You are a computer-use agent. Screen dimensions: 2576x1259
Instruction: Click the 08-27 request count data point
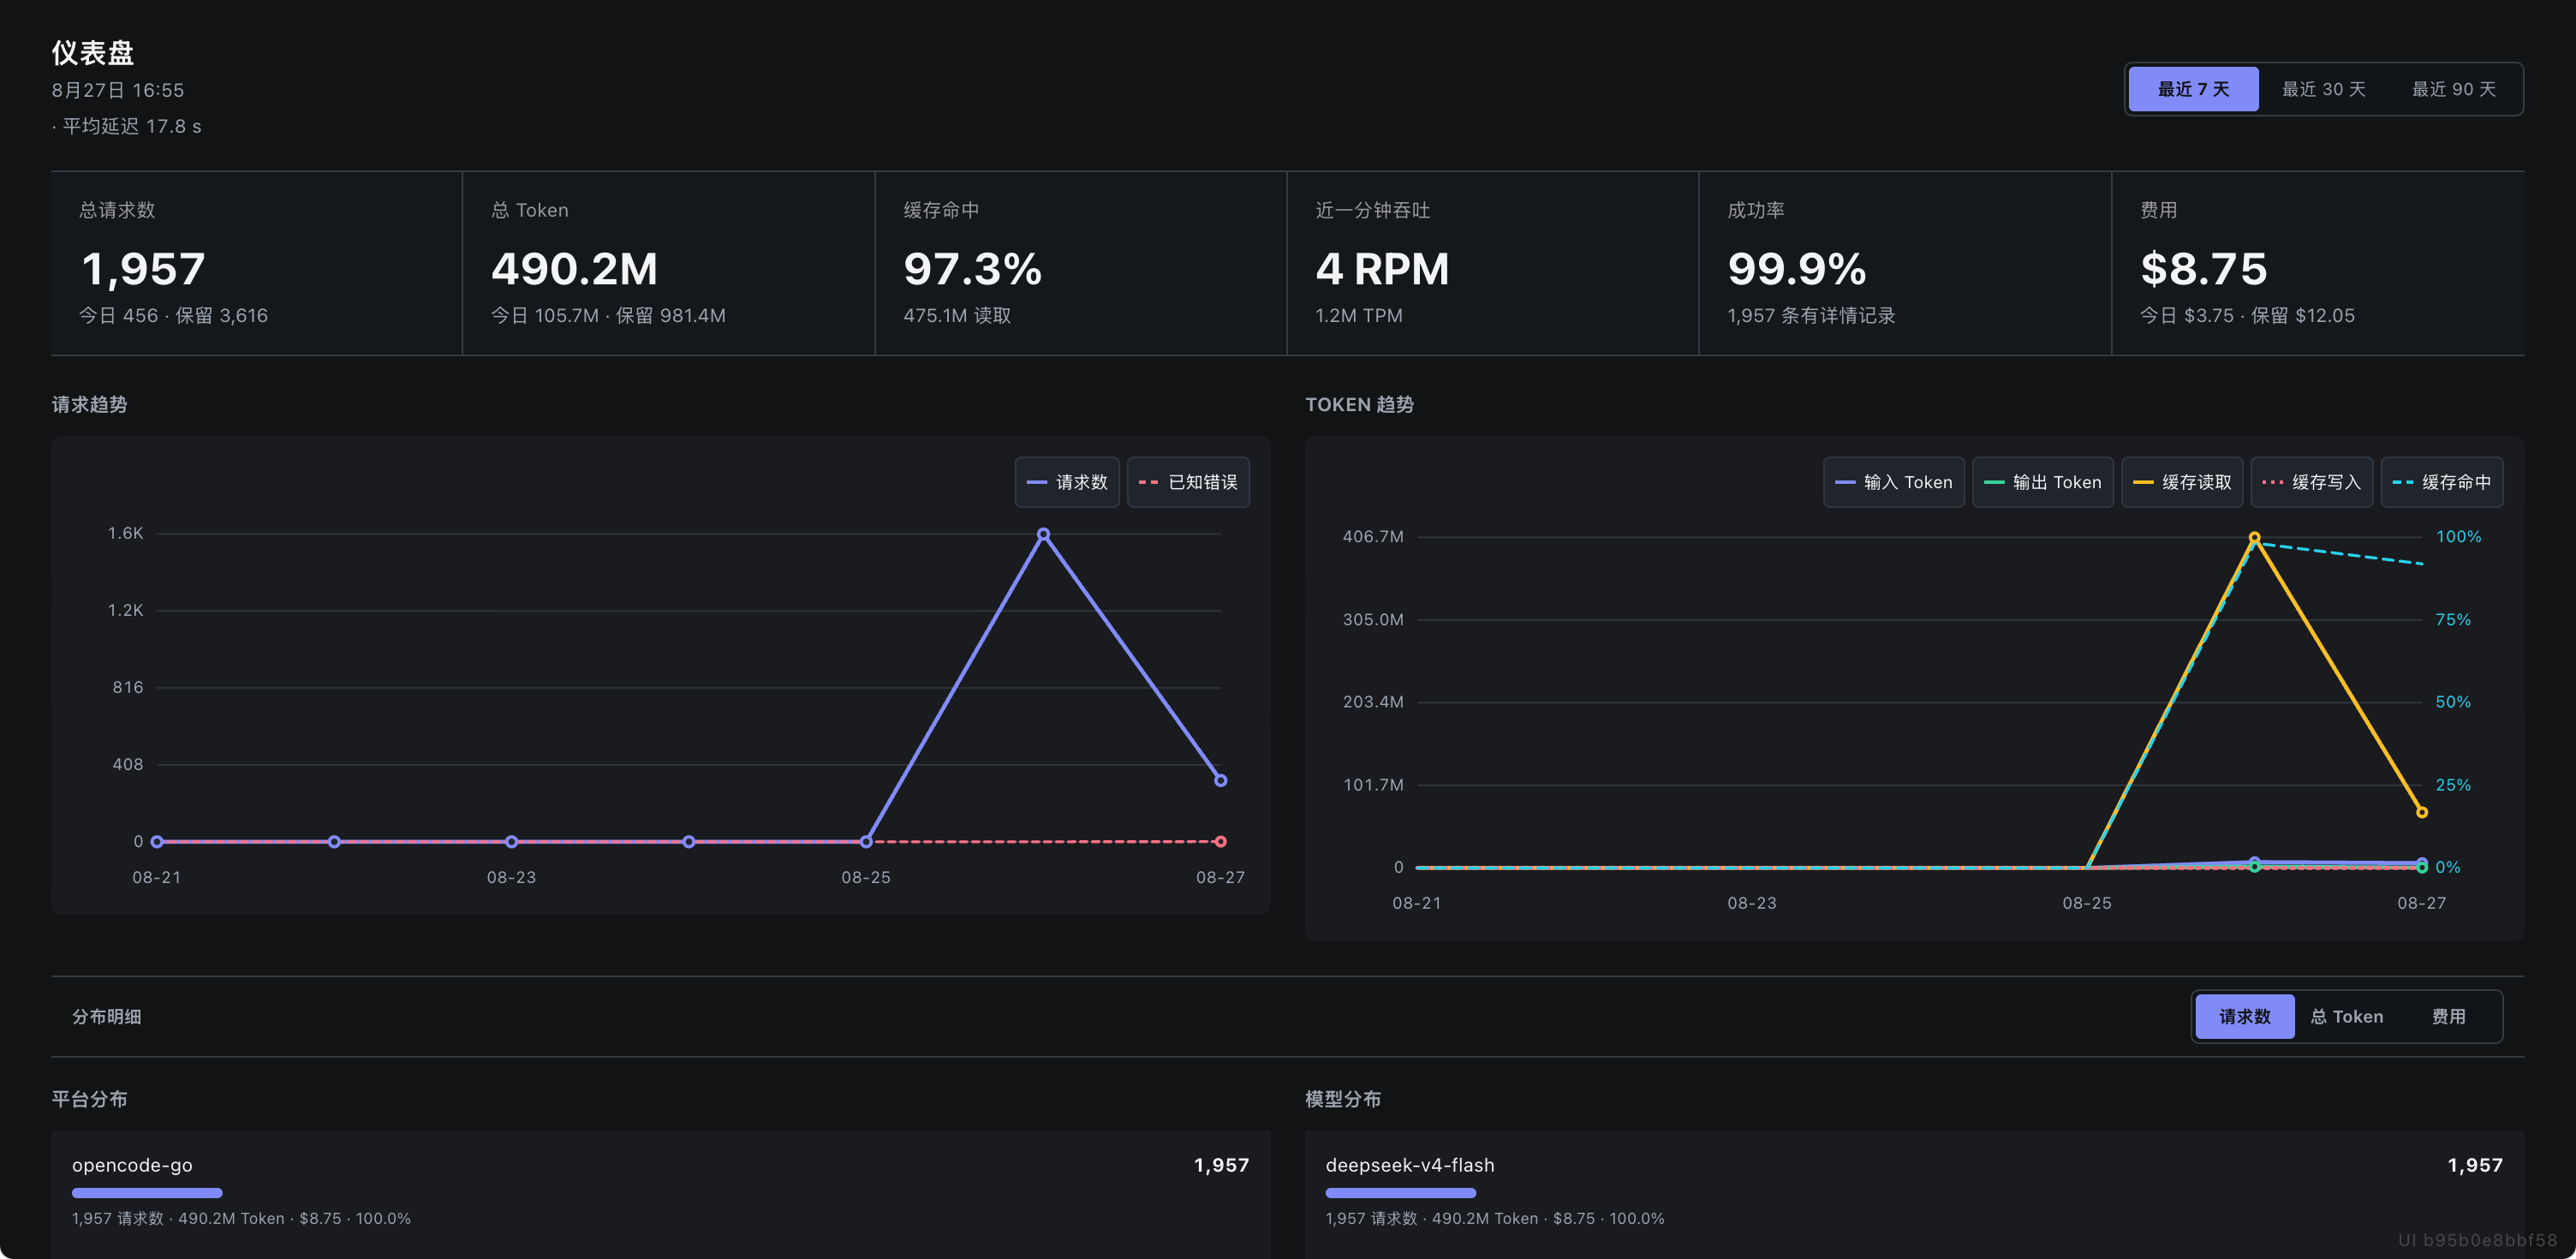click(x=1220, y=780)
